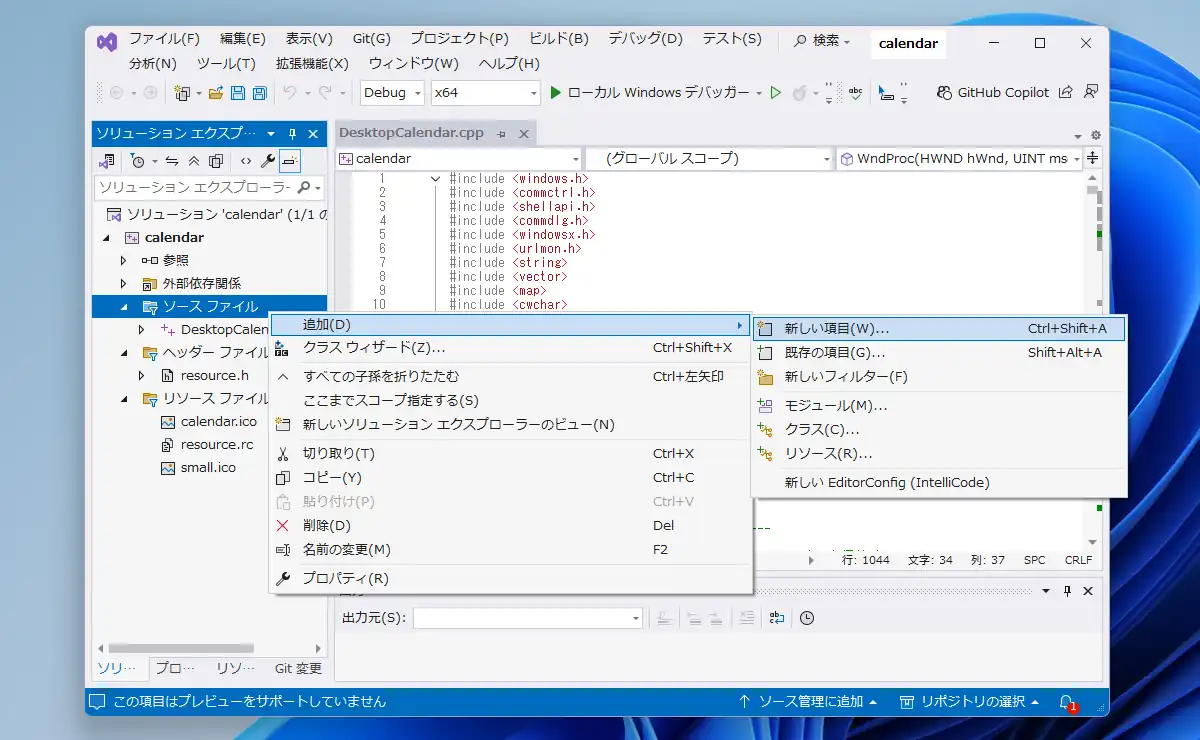Choose New Filter (新しいフィルター) in submenu
This screenshot has height=740, width=1200.
[939, 377]
